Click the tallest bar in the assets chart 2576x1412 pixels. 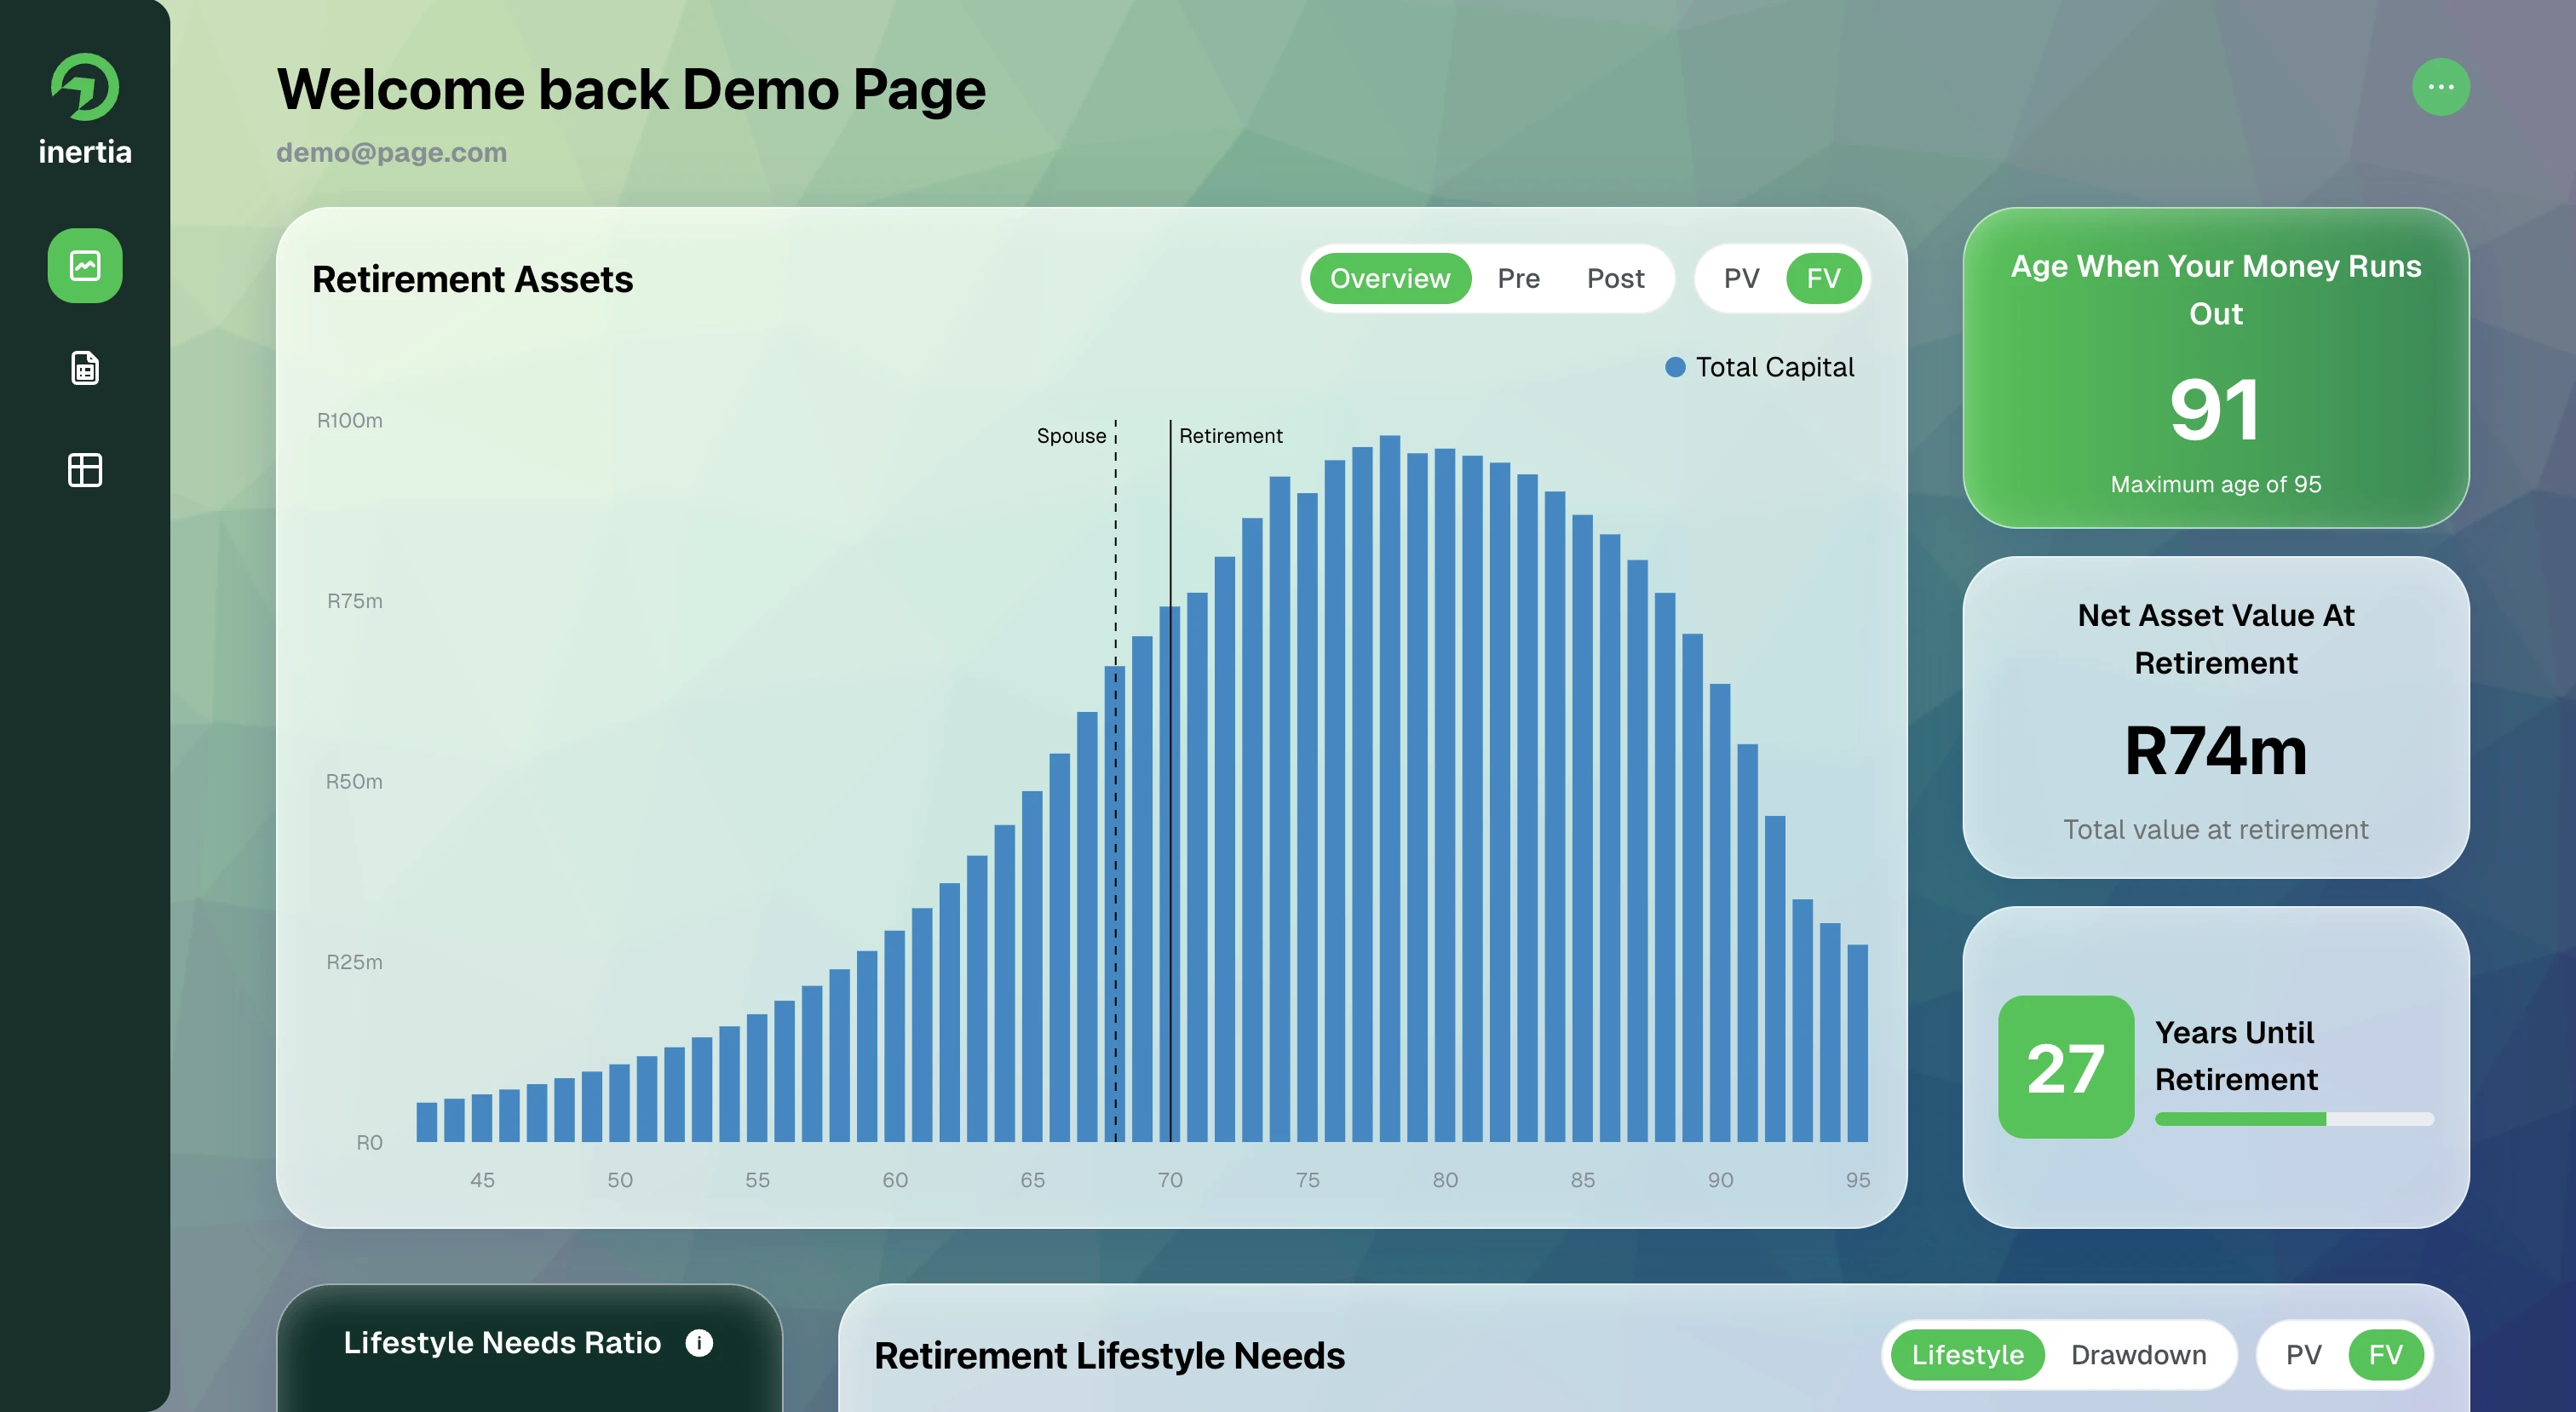pos(1390,790)
